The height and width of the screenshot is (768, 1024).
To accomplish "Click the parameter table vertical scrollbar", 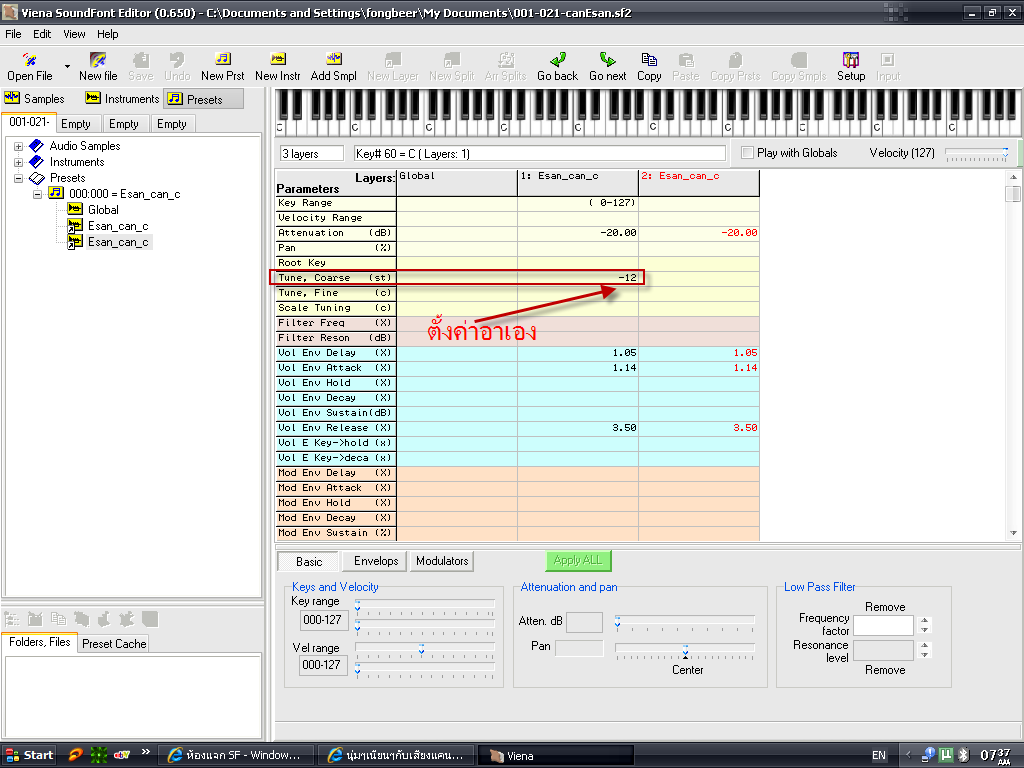I will pyautogui.click(x=1013, y=355).
